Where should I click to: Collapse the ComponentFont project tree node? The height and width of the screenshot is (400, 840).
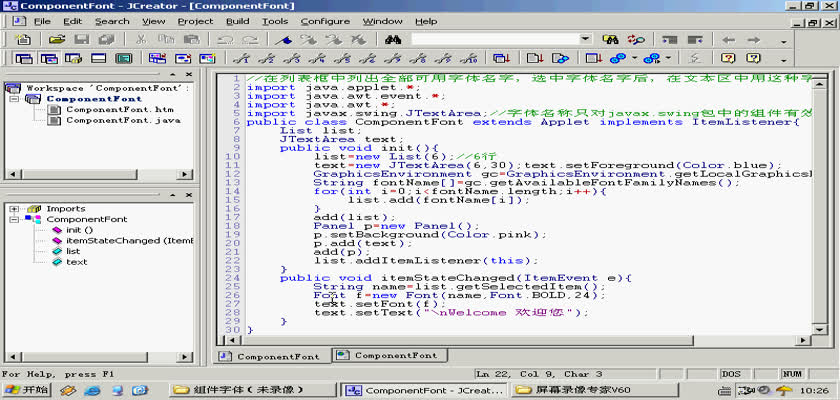[x=13, y=99]
